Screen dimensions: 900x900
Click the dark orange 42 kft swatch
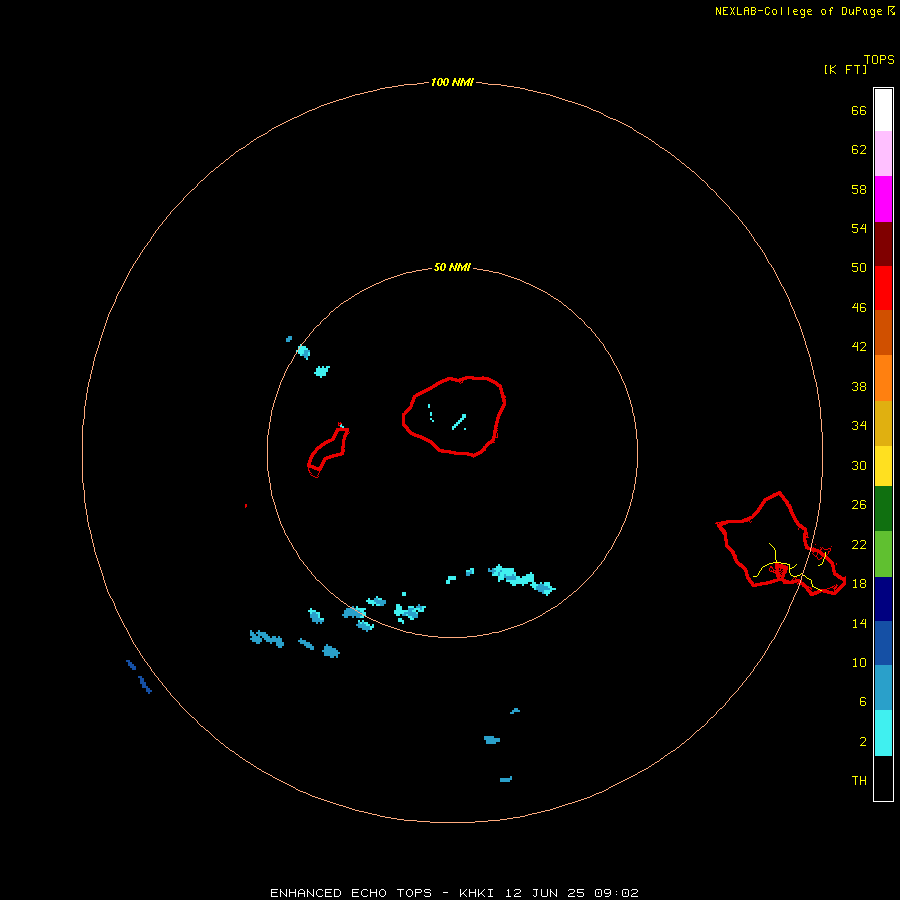coord(883,333)
